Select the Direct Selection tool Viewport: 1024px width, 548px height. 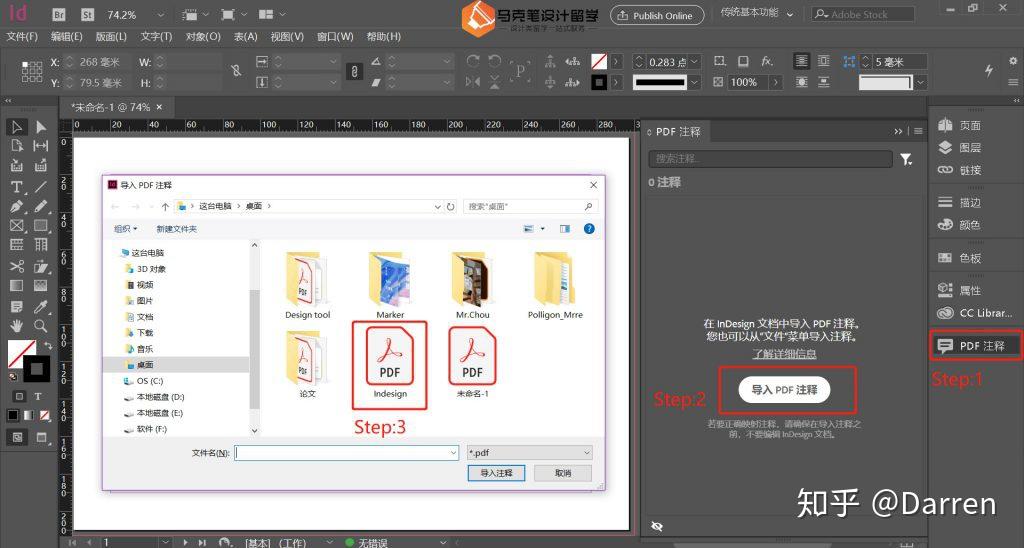[40, 127]
